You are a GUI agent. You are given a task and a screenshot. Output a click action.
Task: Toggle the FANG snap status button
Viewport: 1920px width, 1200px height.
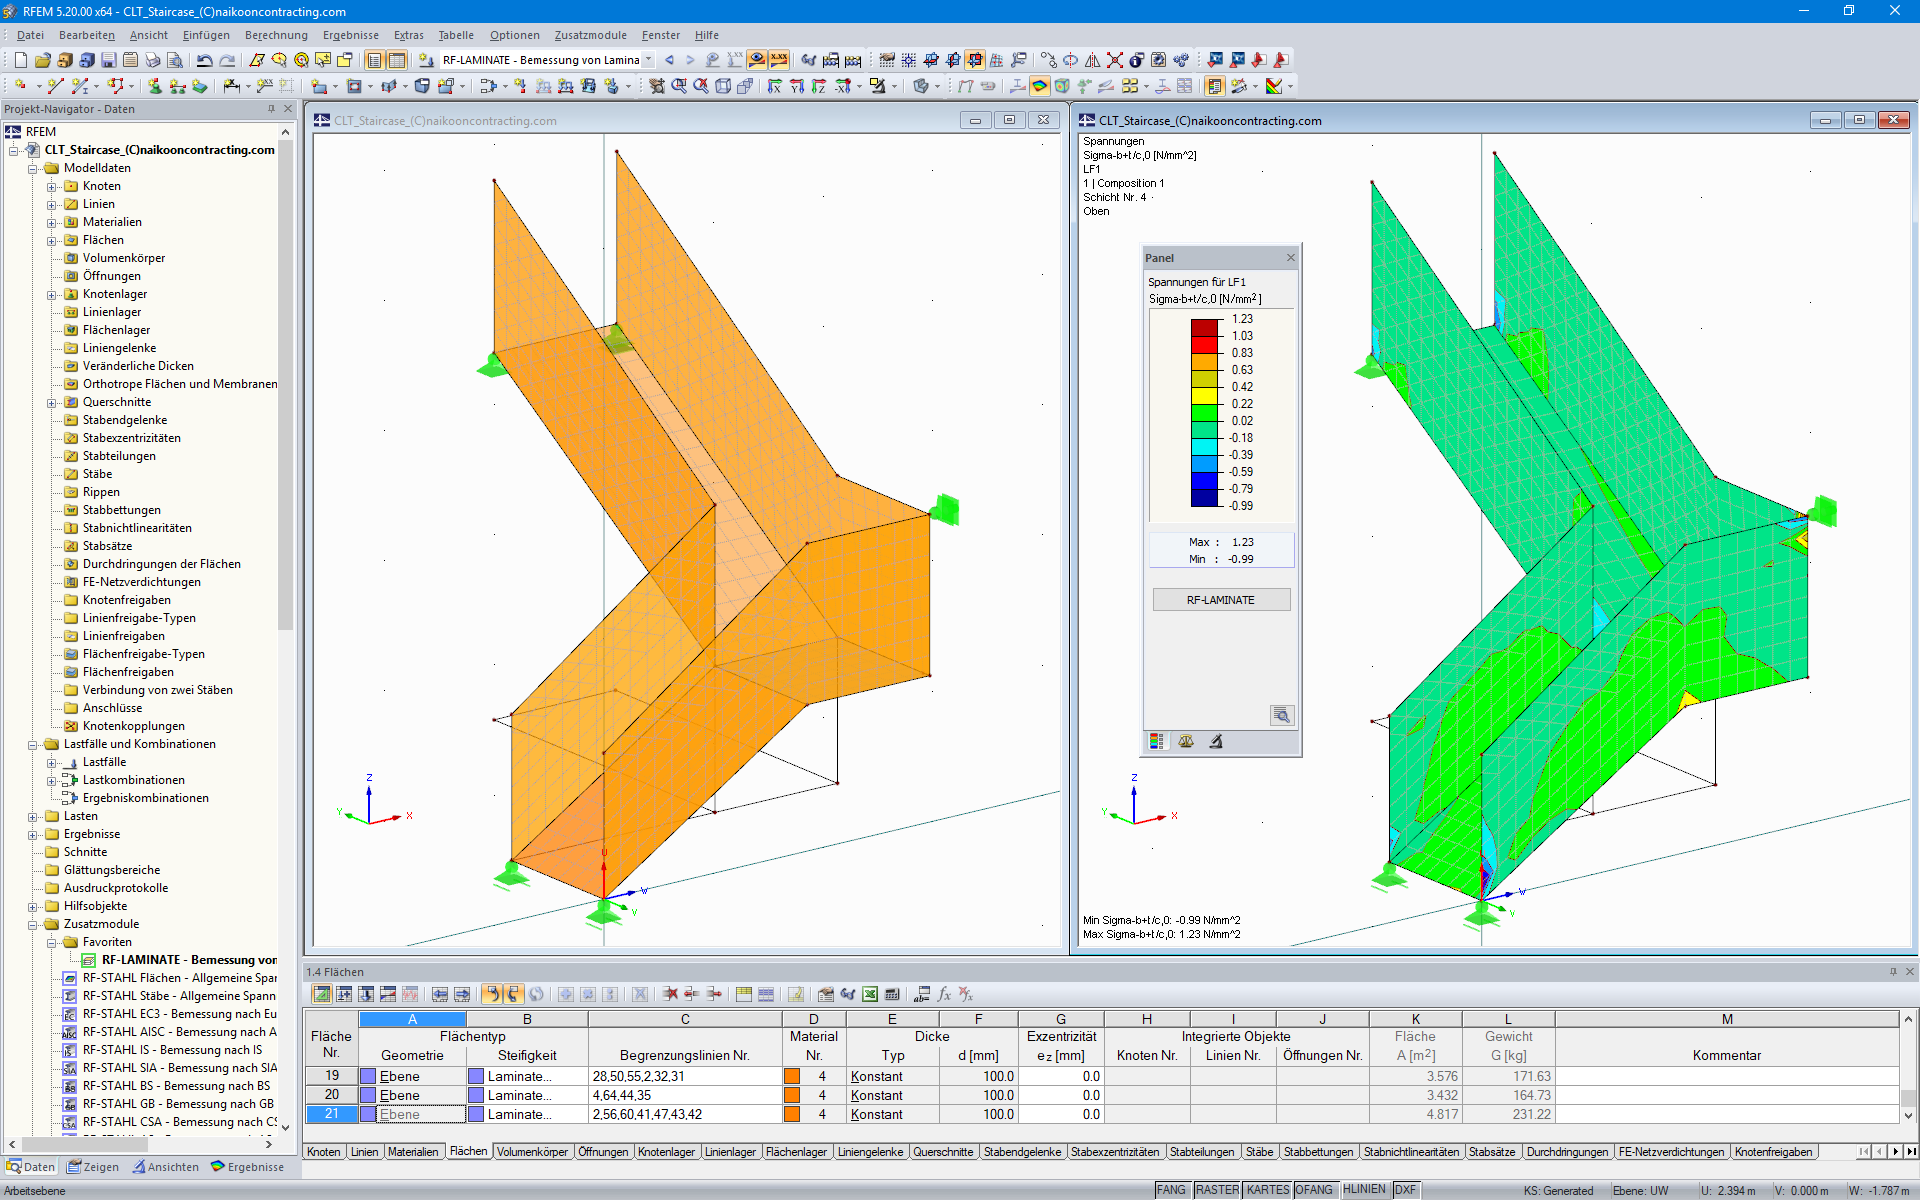coord(1171,1190)
